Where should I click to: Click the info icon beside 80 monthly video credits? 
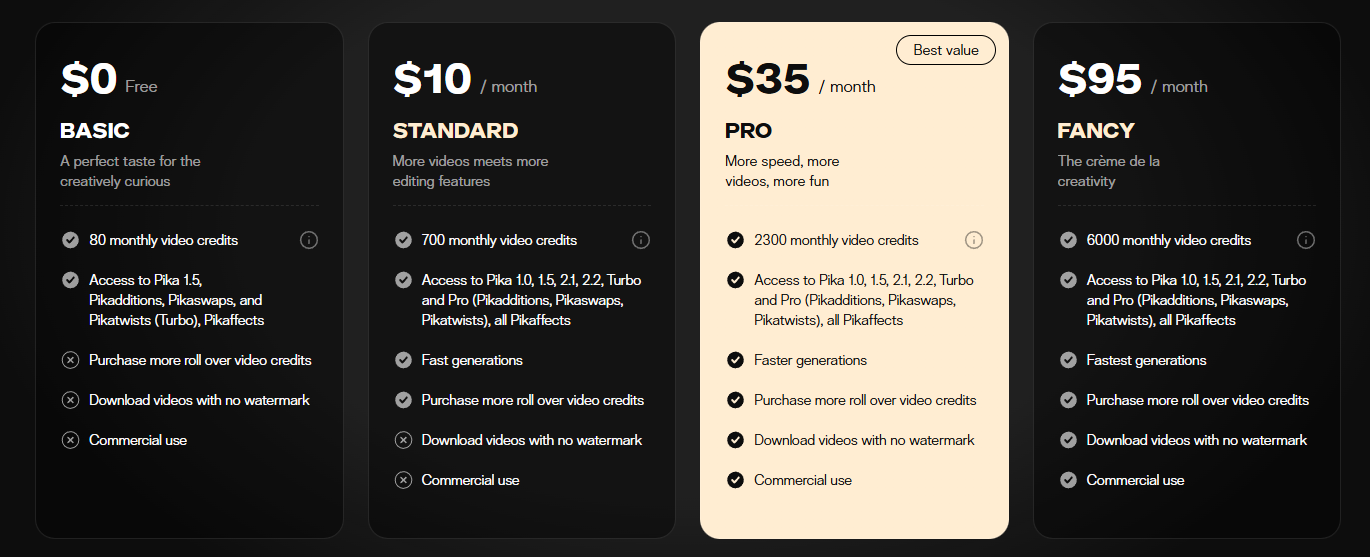tap(309, 240)
